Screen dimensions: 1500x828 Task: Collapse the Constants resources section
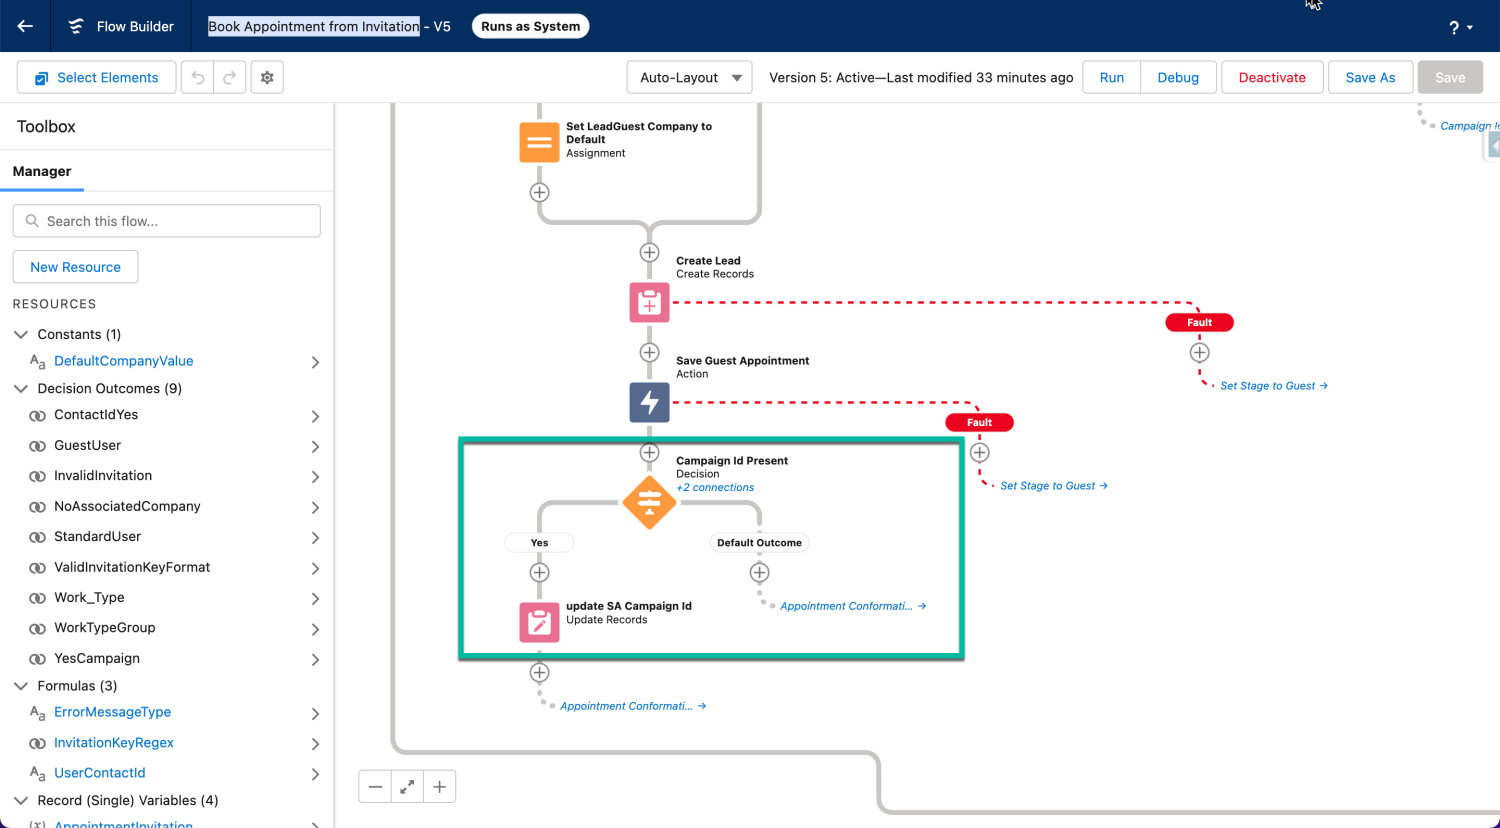click(x=22, y=334)
